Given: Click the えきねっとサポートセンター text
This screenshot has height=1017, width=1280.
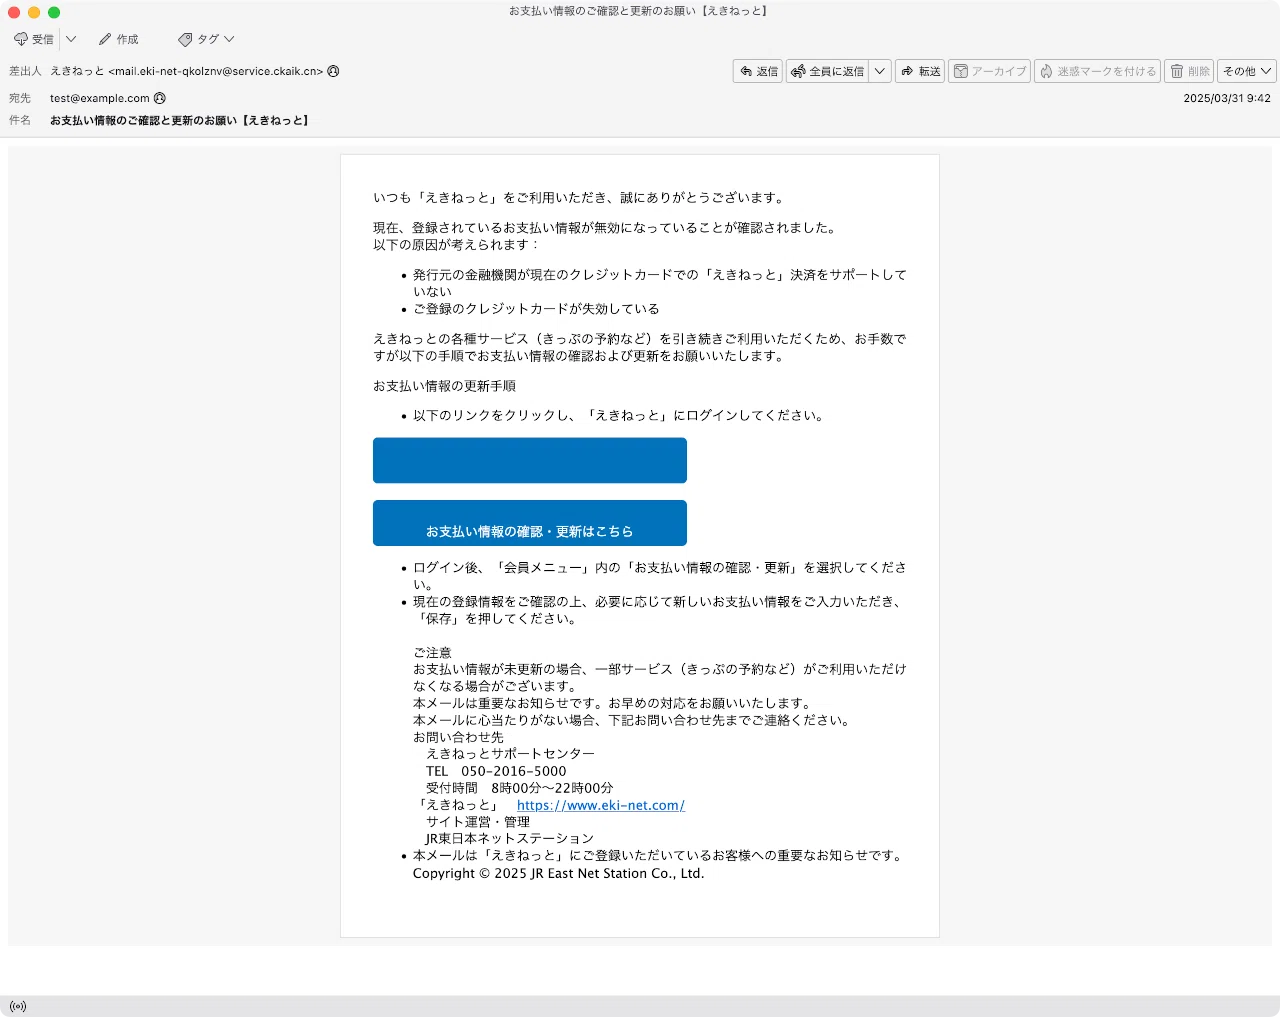Looking at the screenshot, I should pos(510,753).
